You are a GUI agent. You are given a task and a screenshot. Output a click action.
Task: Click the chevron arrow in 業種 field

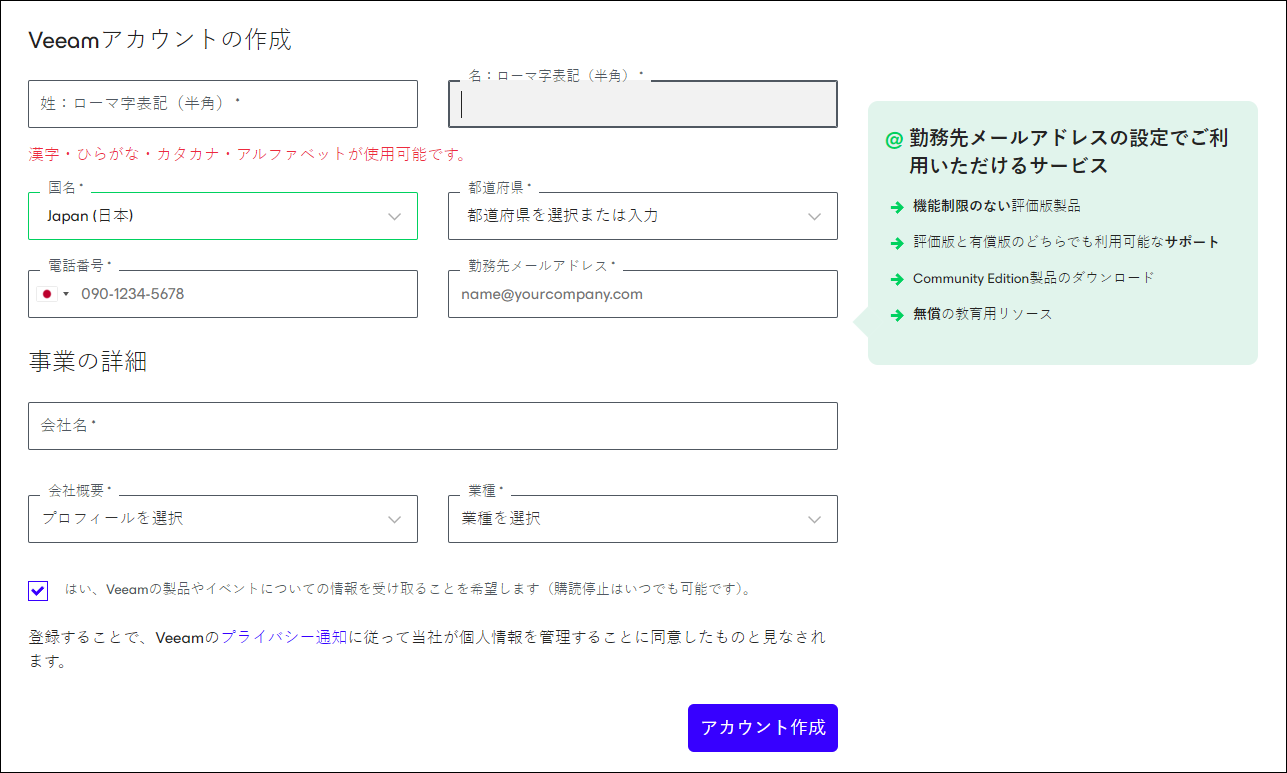(x=815, y=520)
